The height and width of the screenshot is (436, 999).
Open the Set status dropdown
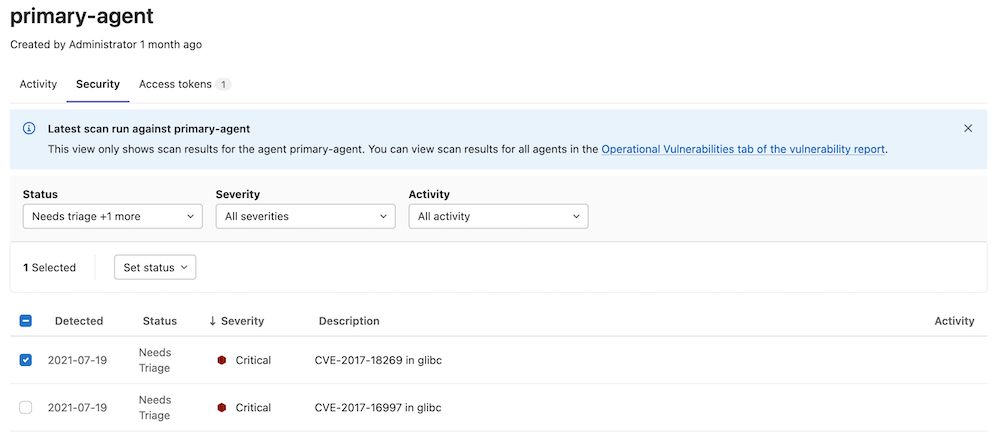[x=155, y=267]
